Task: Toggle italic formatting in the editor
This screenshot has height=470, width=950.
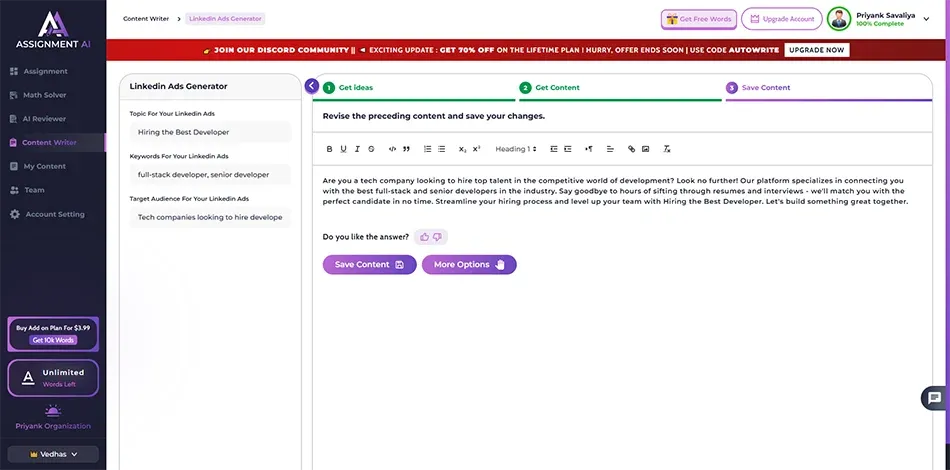Action: [357, 149]
